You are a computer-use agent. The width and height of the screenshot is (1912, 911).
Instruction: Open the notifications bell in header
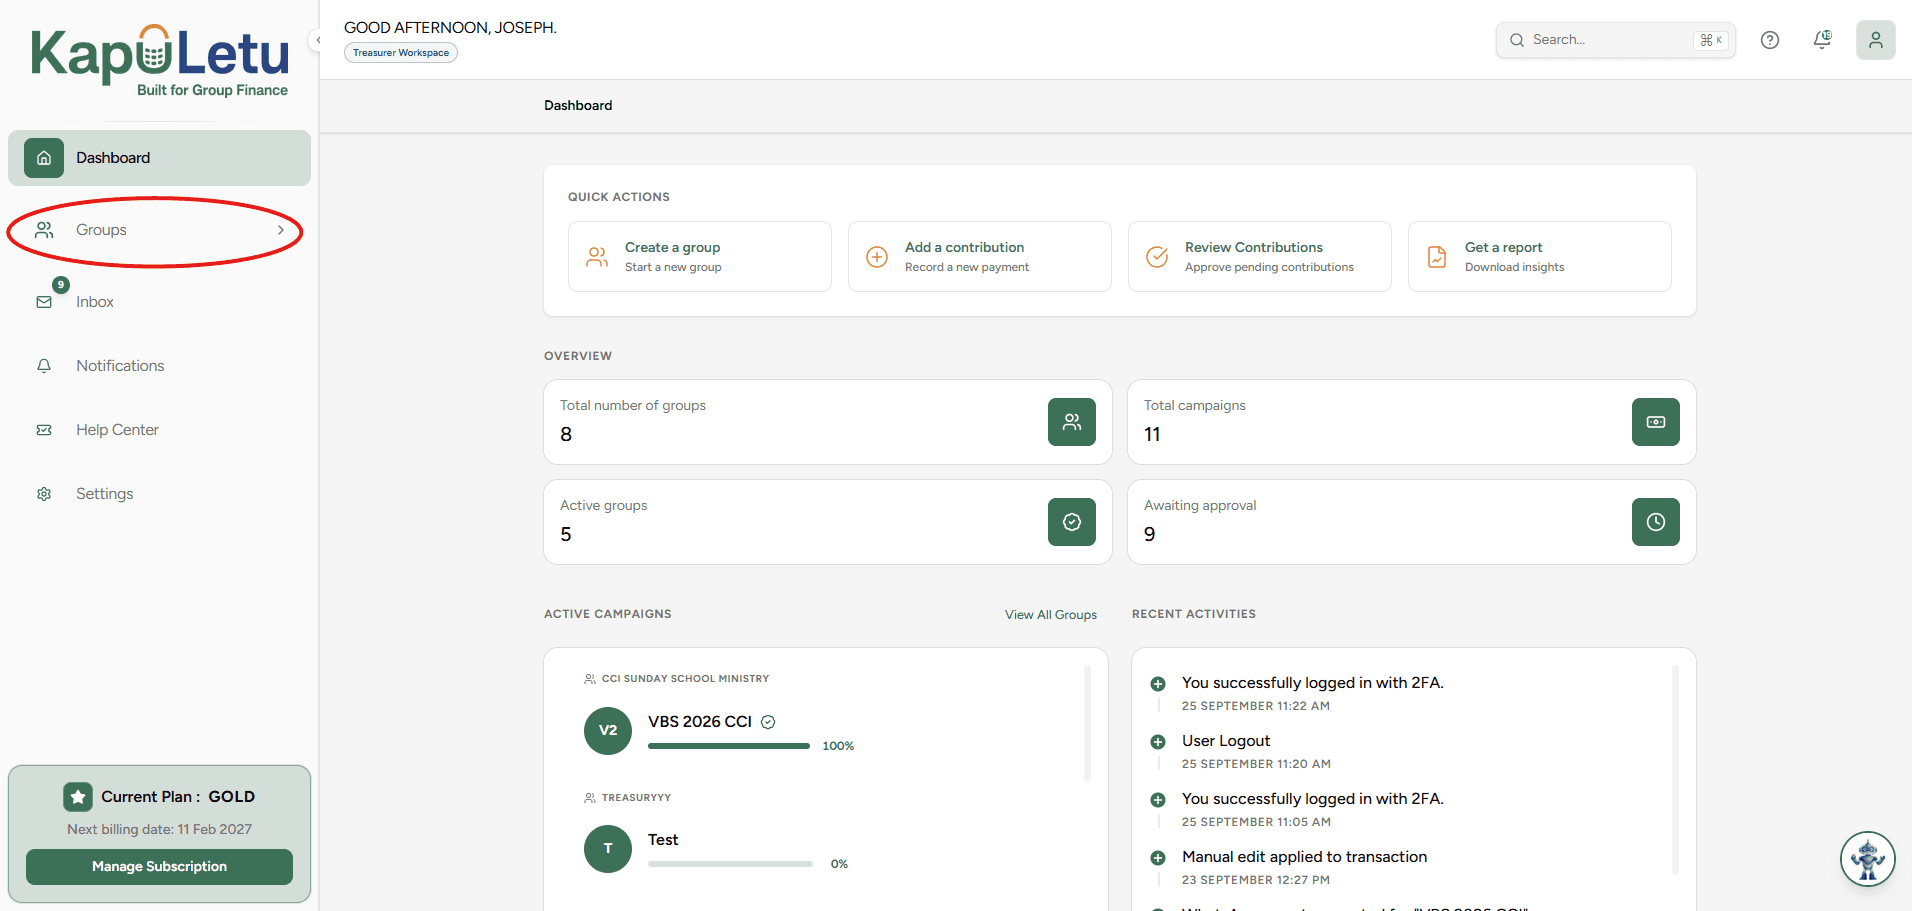[1822, 40]
